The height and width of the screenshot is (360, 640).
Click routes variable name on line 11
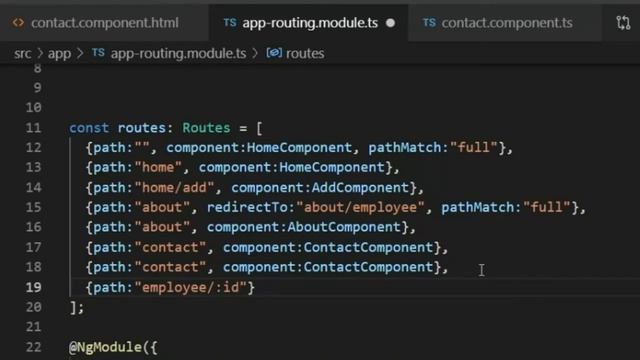coord(141,128)
